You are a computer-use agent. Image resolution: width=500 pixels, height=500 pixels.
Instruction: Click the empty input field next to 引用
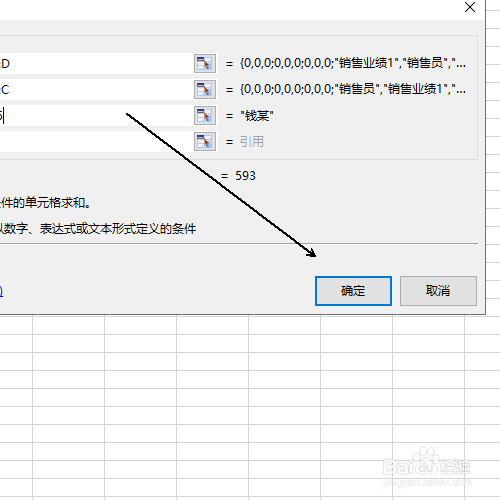[x=96, y=142]
